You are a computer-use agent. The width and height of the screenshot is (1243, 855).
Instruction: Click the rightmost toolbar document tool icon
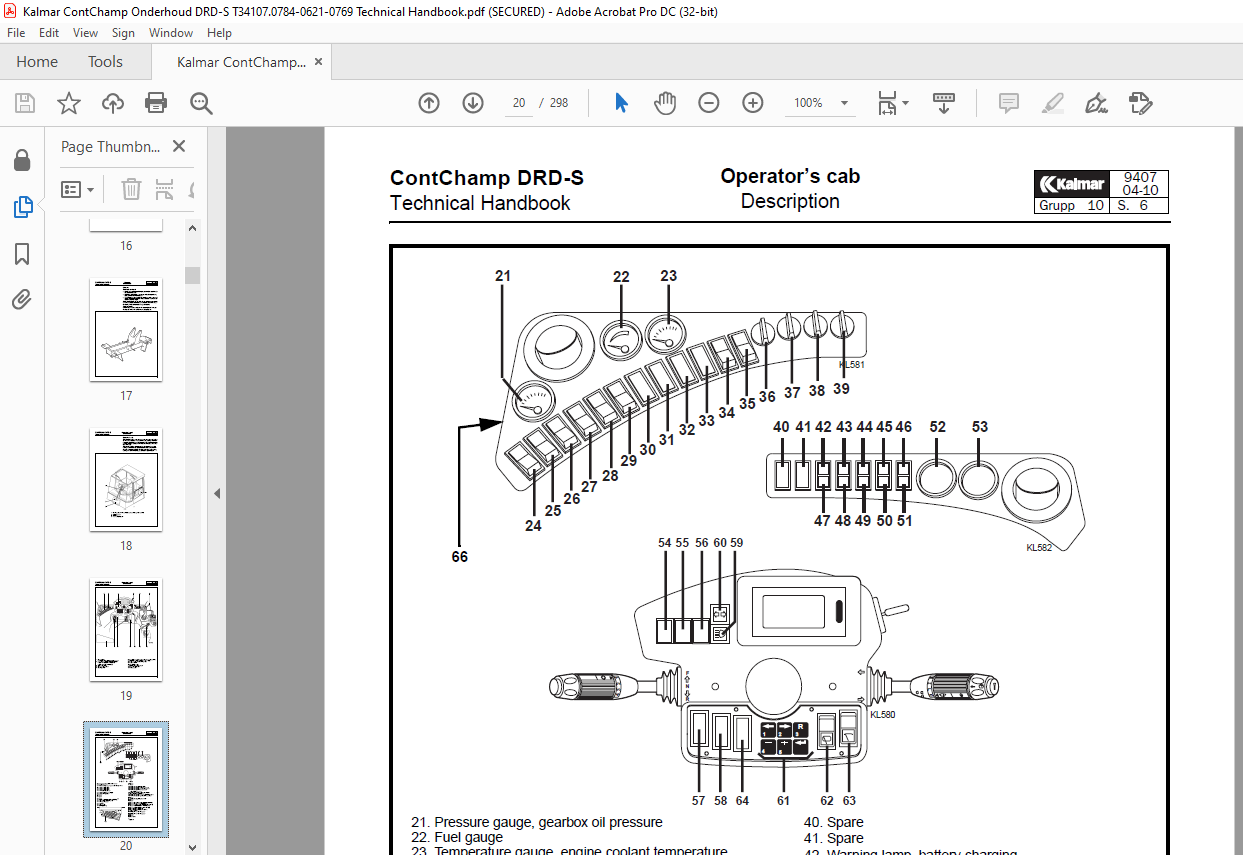click(1140, 103)
